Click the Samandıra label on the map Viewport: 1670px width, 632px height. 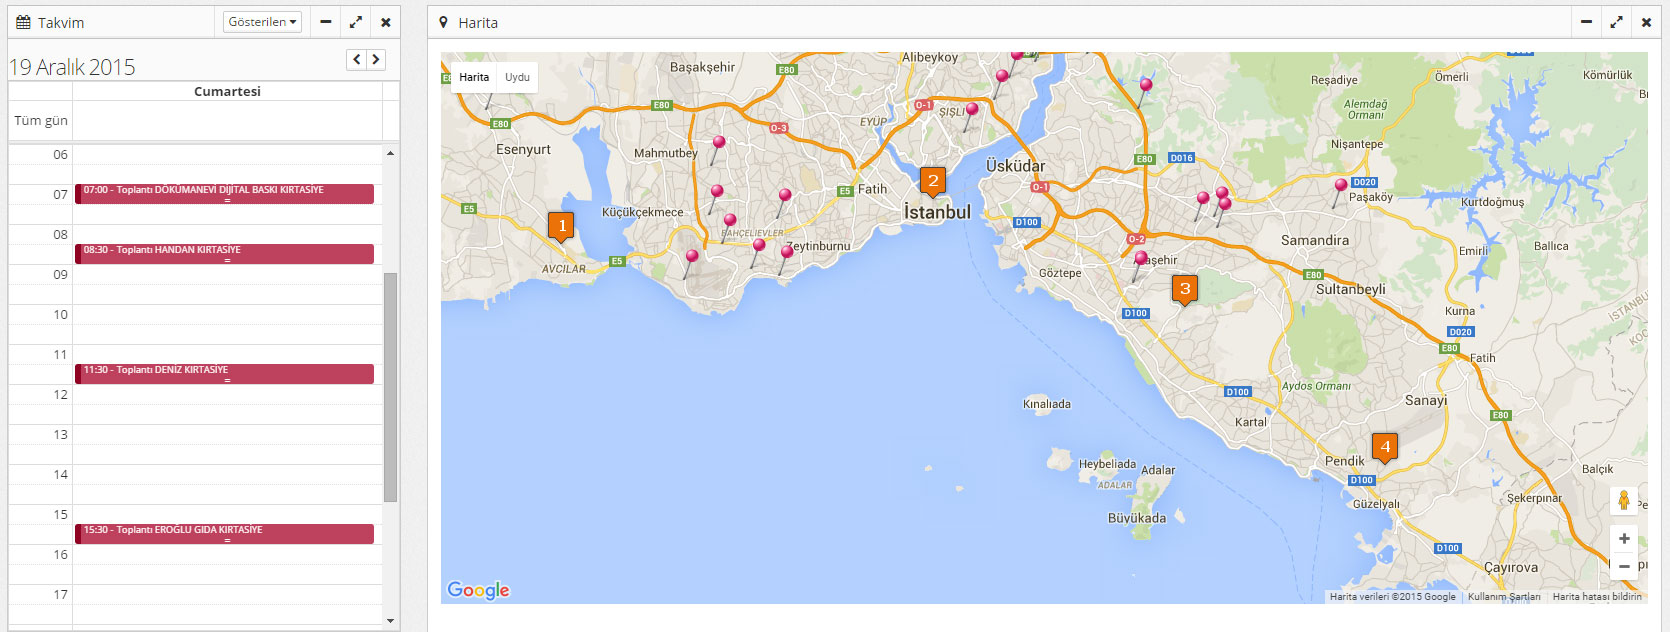pyautogui.click(x=1315, y=240)
